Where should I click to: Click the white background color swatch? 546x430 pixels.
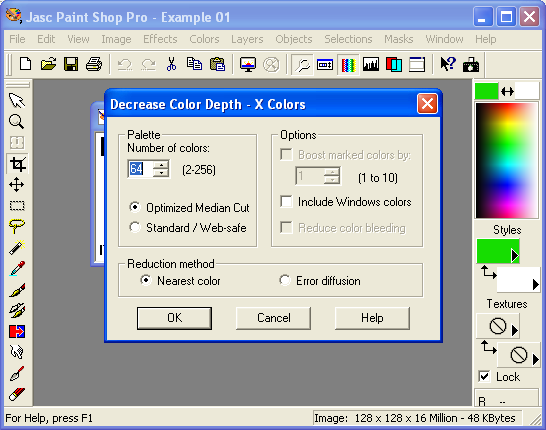click(x=527, y=91)
